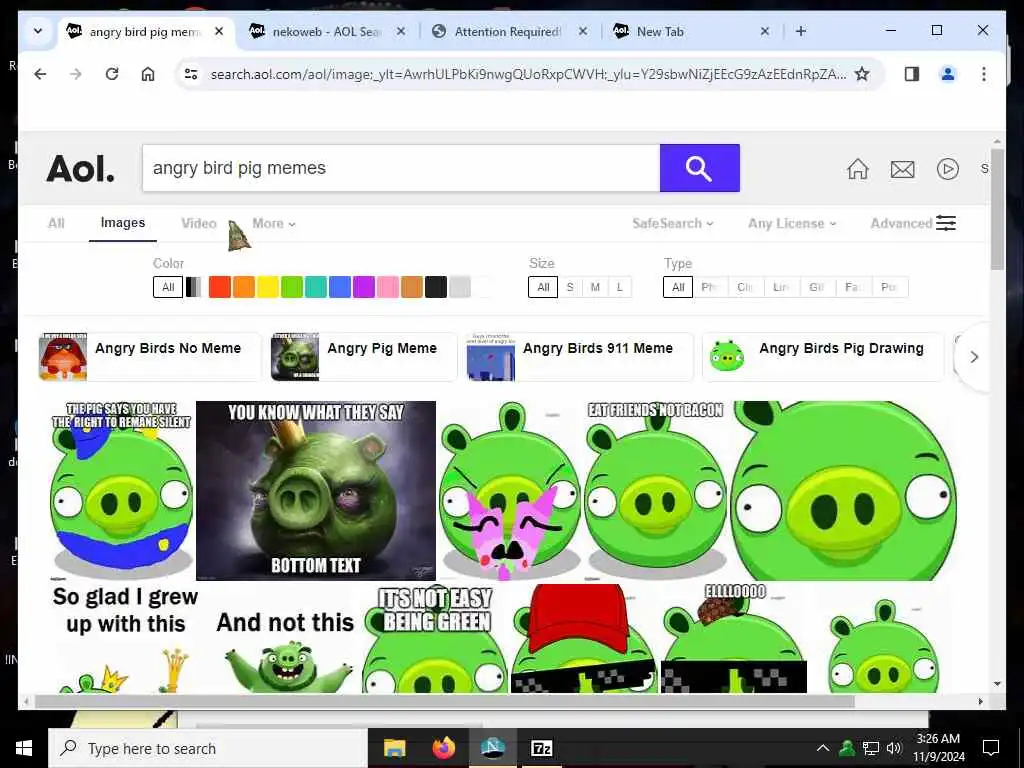
Task: Go back with the browser back arrow
Action: click(x=40, y=74)
